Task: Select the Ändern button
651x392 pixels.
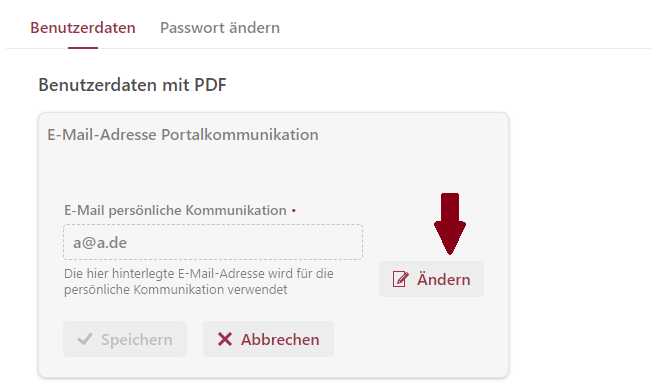Action: [431, 279]
